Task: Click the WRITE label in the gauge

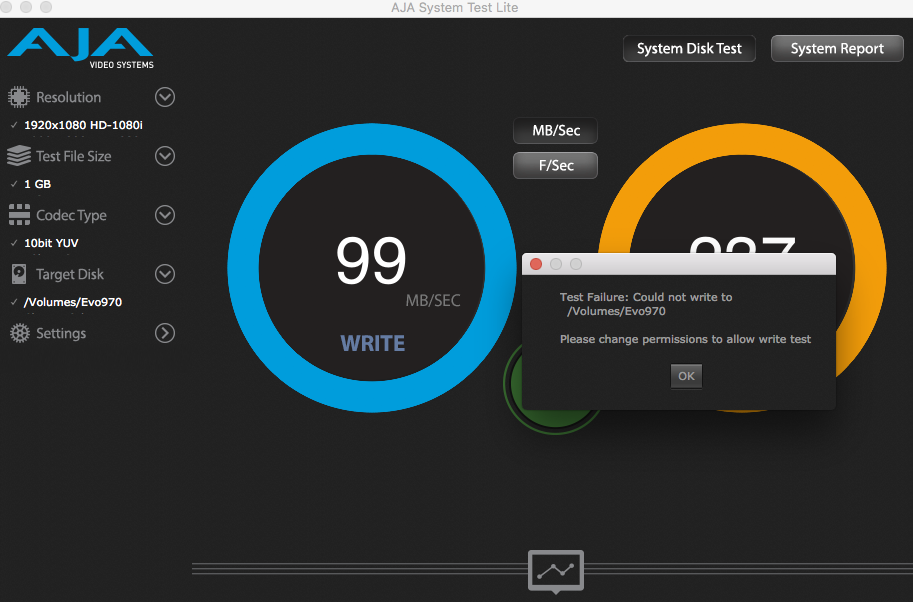Action: point(373,344)
